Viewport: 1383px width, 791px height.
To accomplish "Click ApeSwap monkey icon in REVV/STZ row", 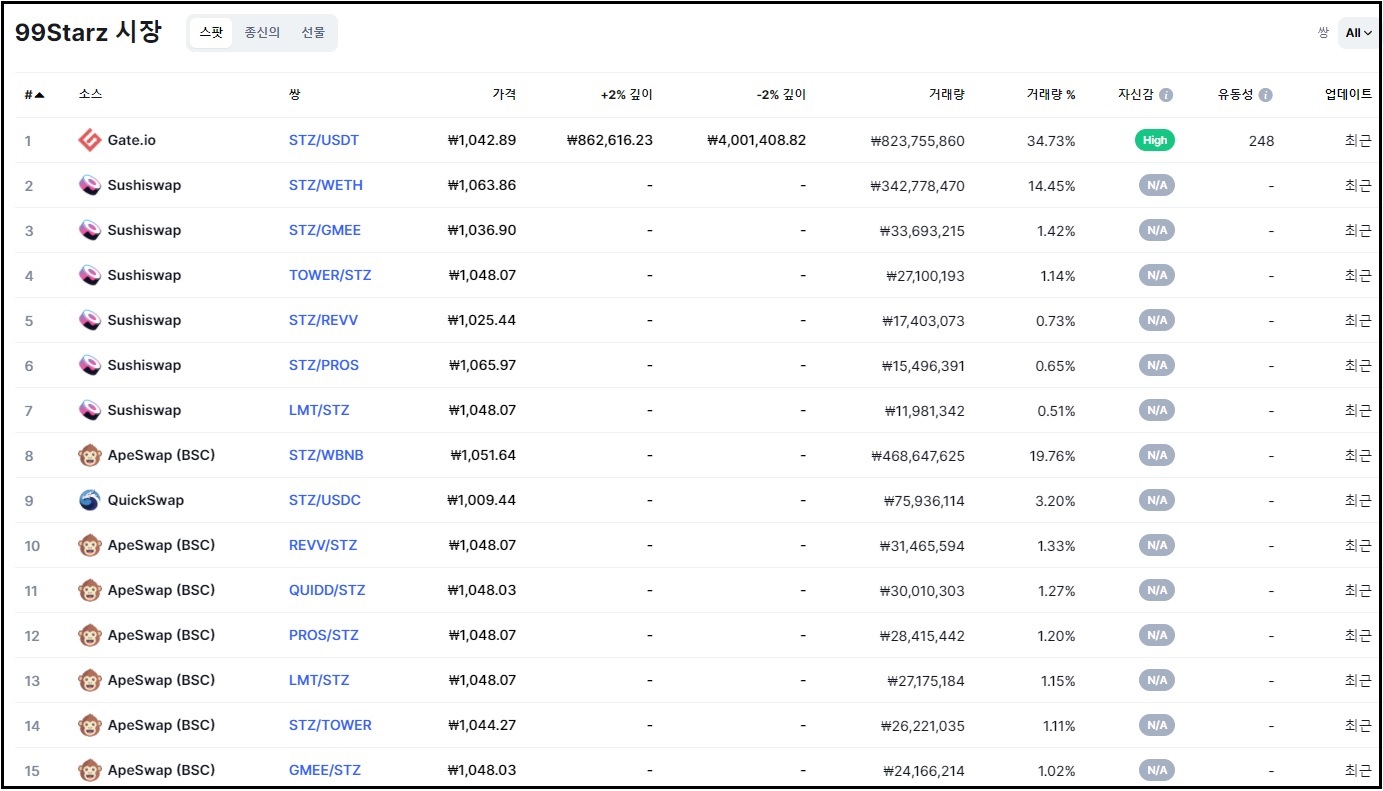I will 90,545.
